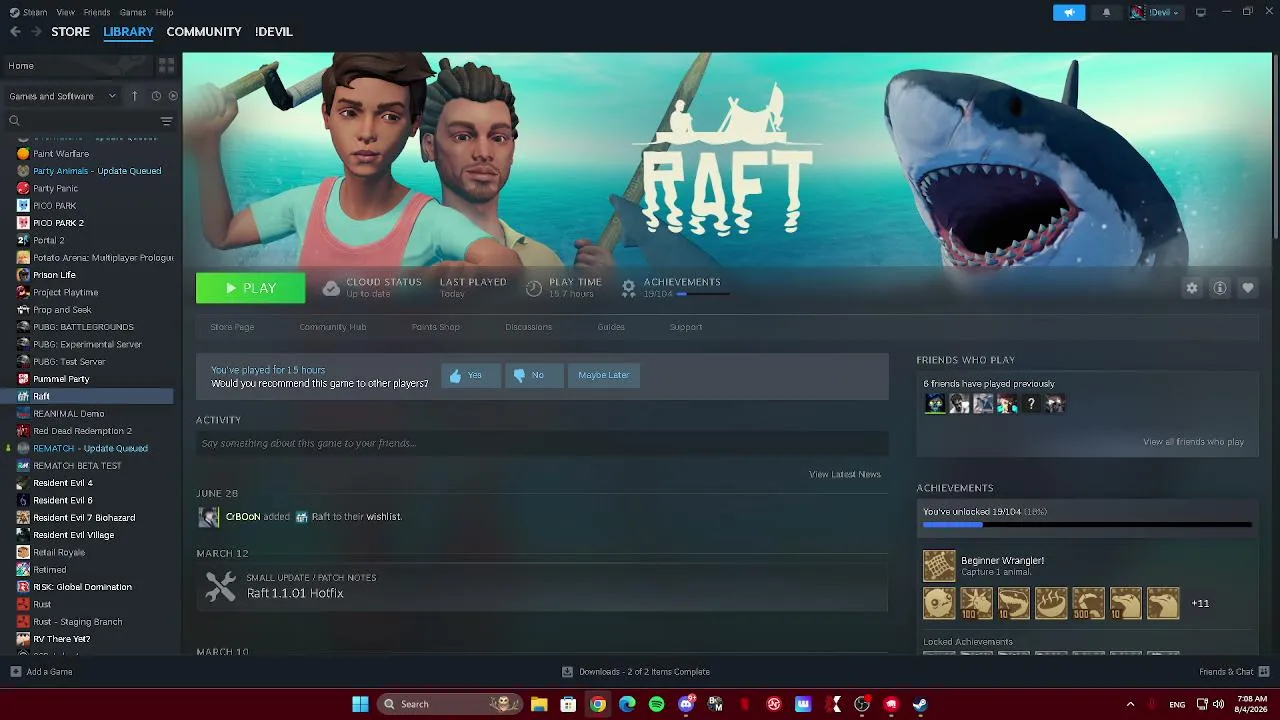
Task: Open the Help menu
Action: coord(165,12)
